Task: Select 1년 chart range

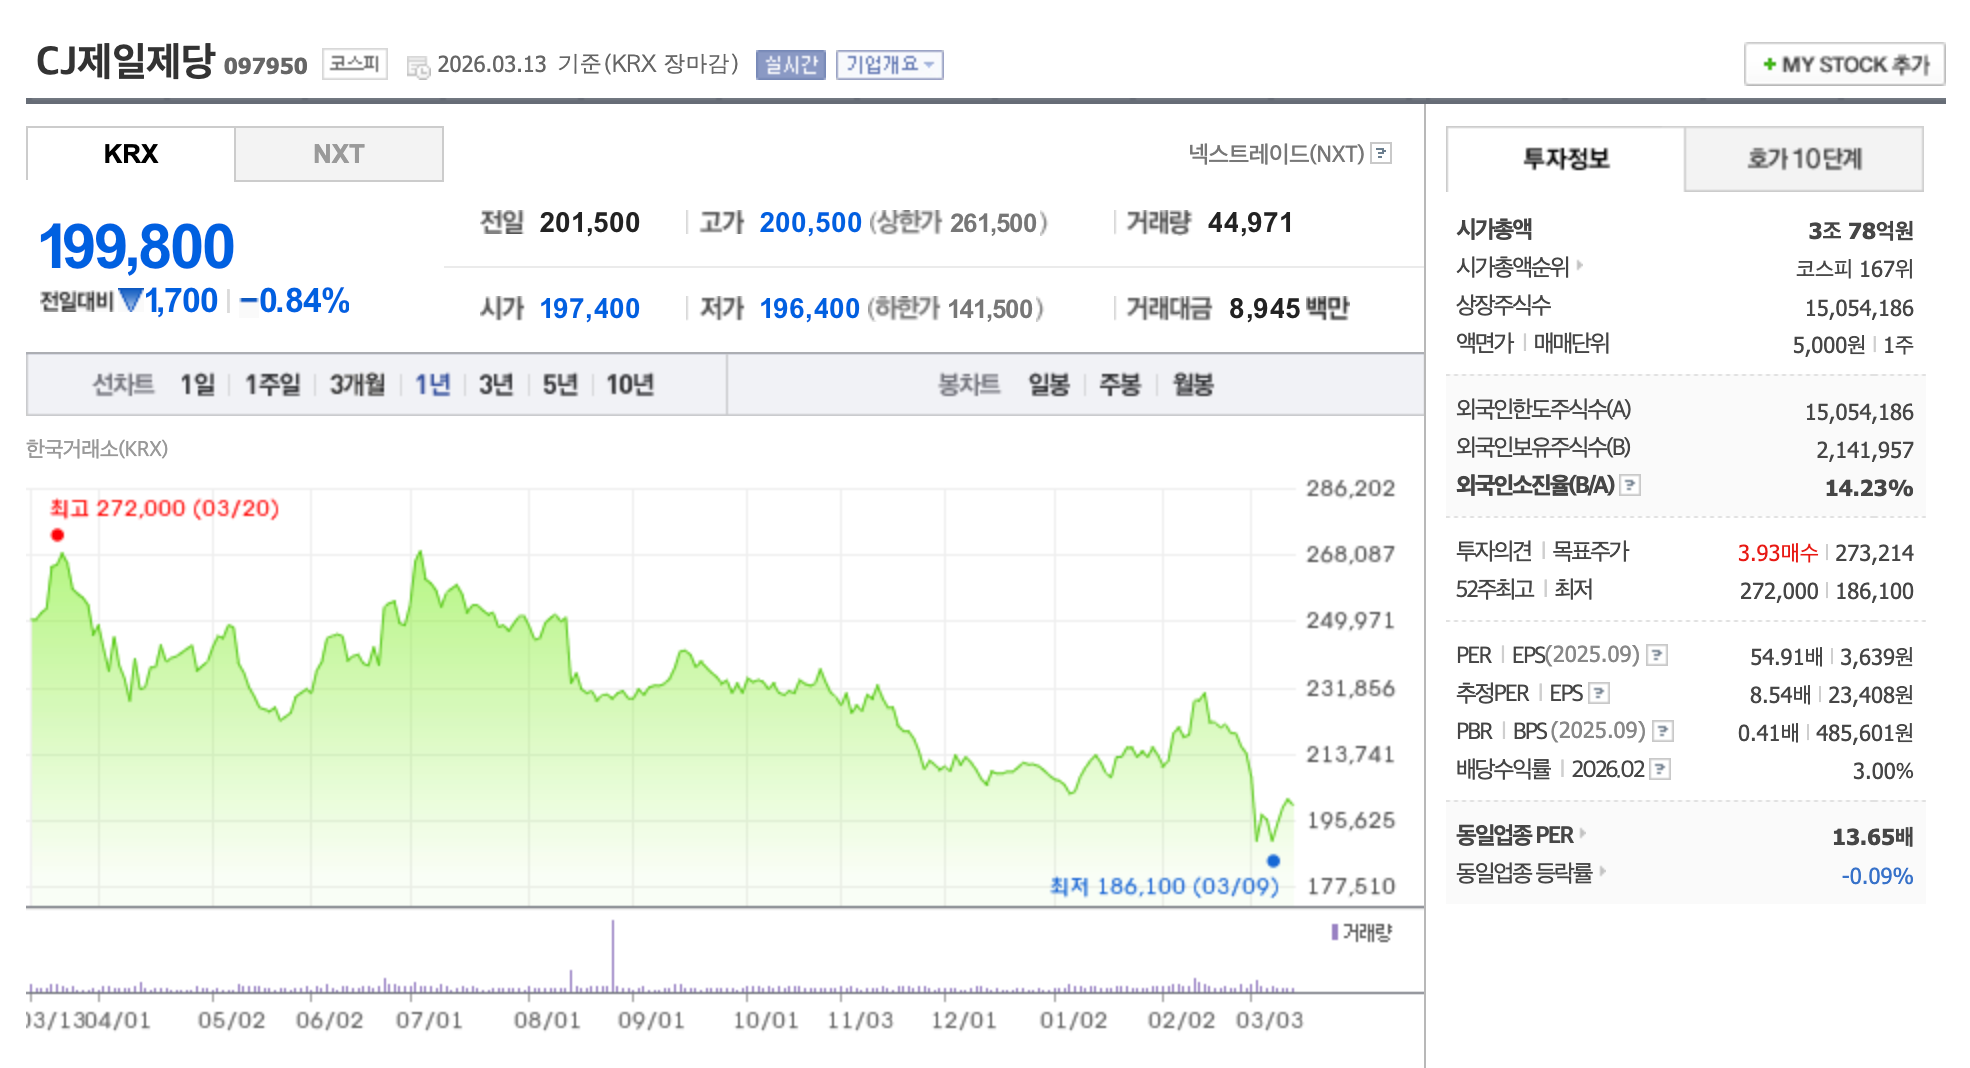Action: pos(433,385)
